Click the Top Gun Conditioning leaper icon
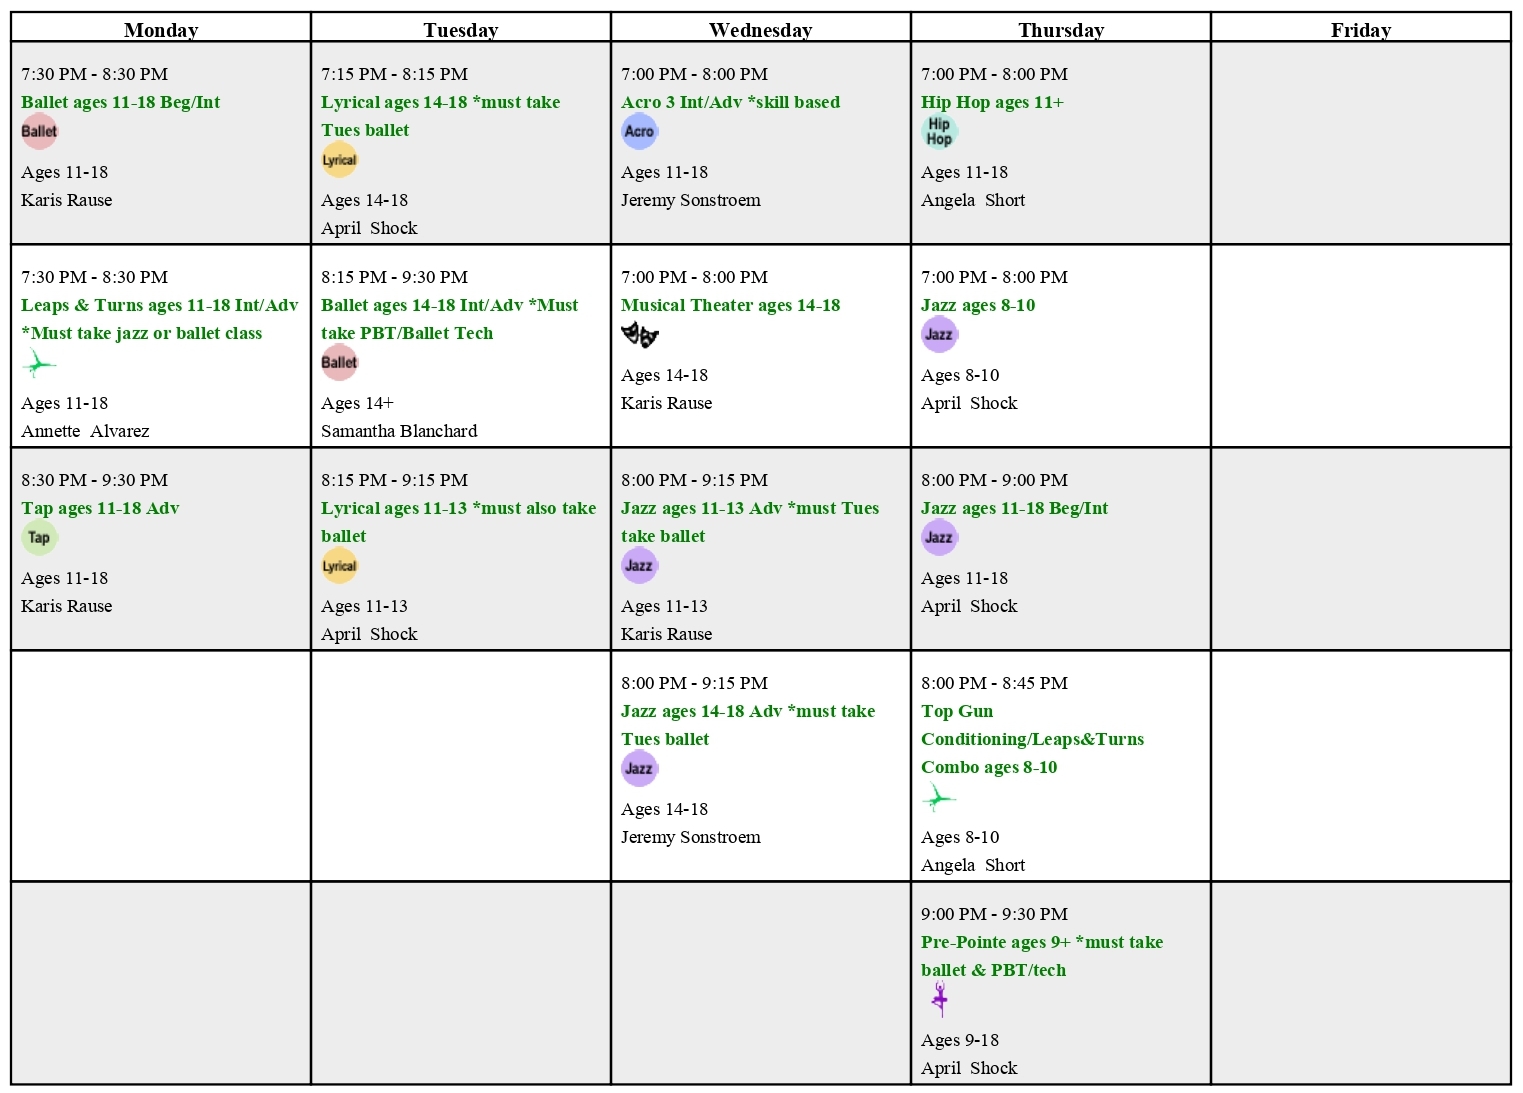Viewport: 1523px width, 1093px height. [939, 798]
